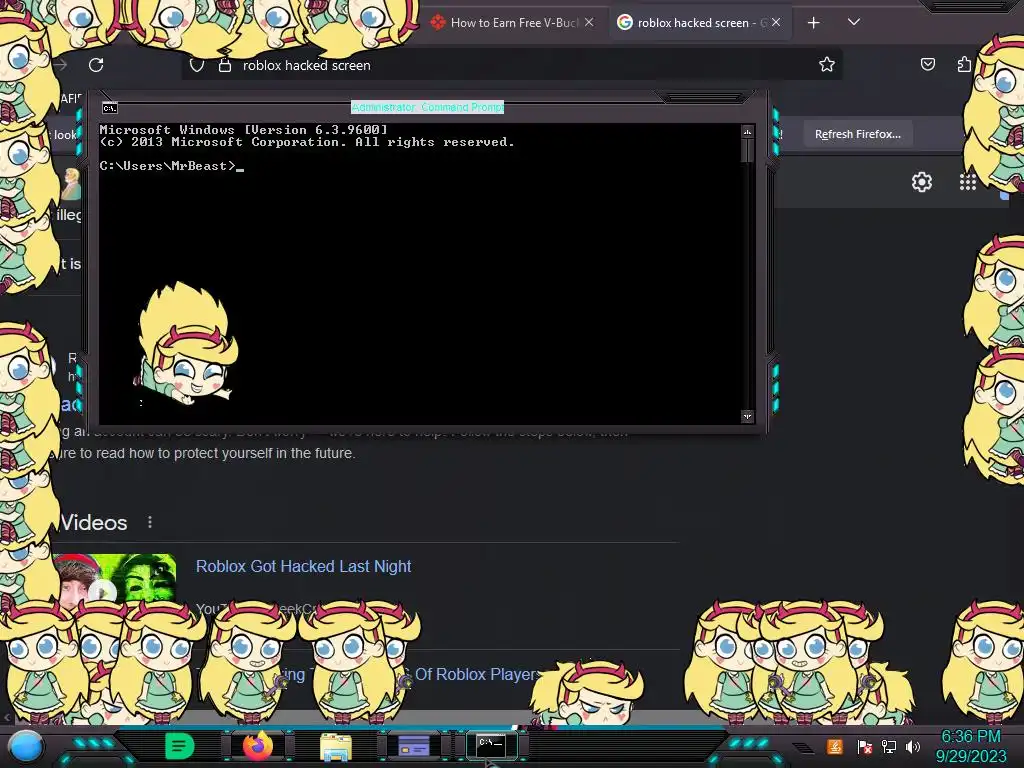Click the Command Prompt window system icon
This screenshot has width=1024, height=768.
[x=110, y=108]
